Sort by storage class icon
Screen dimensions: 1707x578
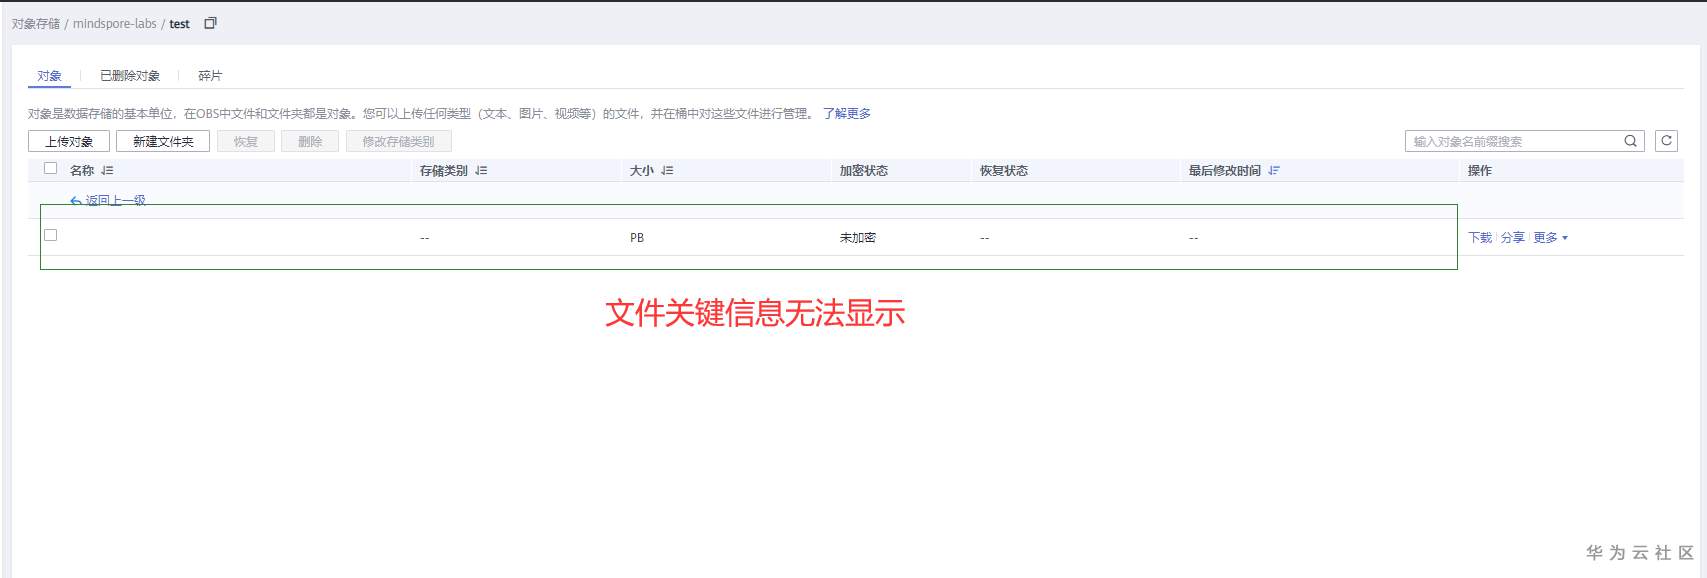[x=481, y=171]
